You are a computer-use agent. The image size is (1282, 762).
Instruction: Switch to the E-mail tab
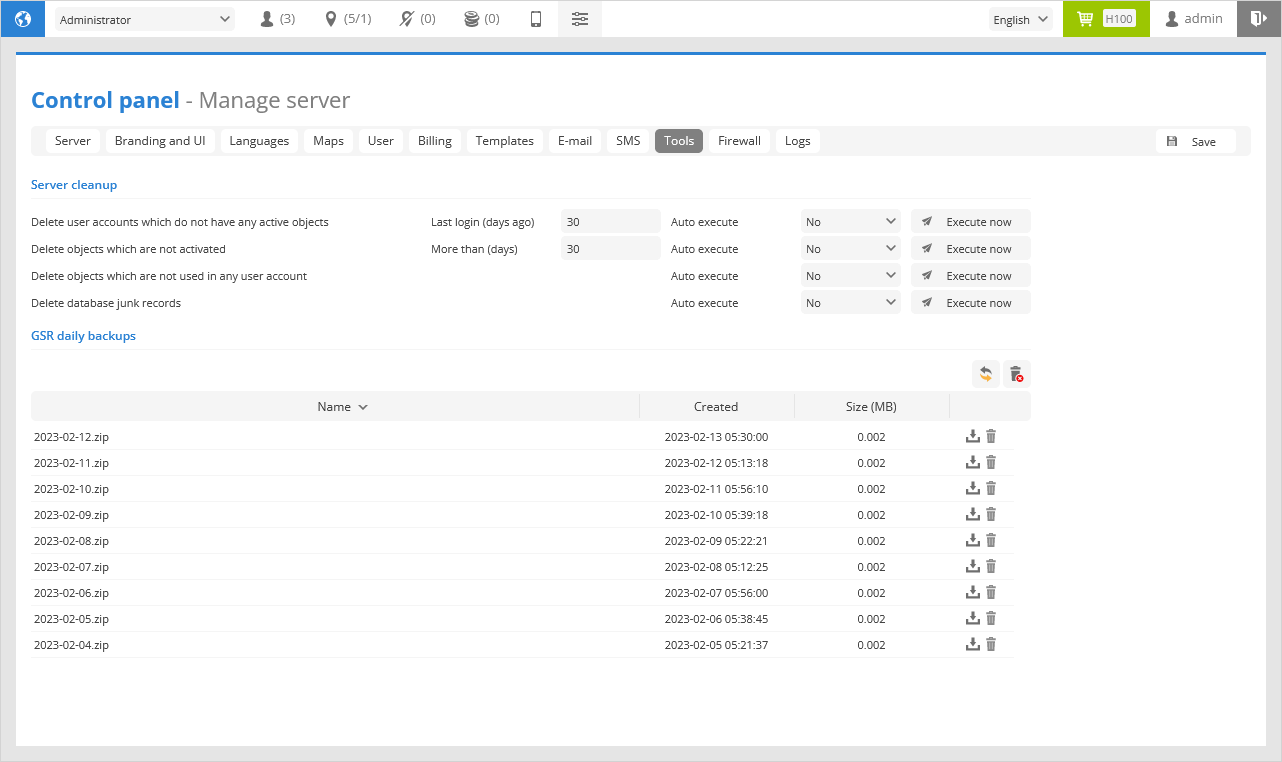click(x=575, y=141)
